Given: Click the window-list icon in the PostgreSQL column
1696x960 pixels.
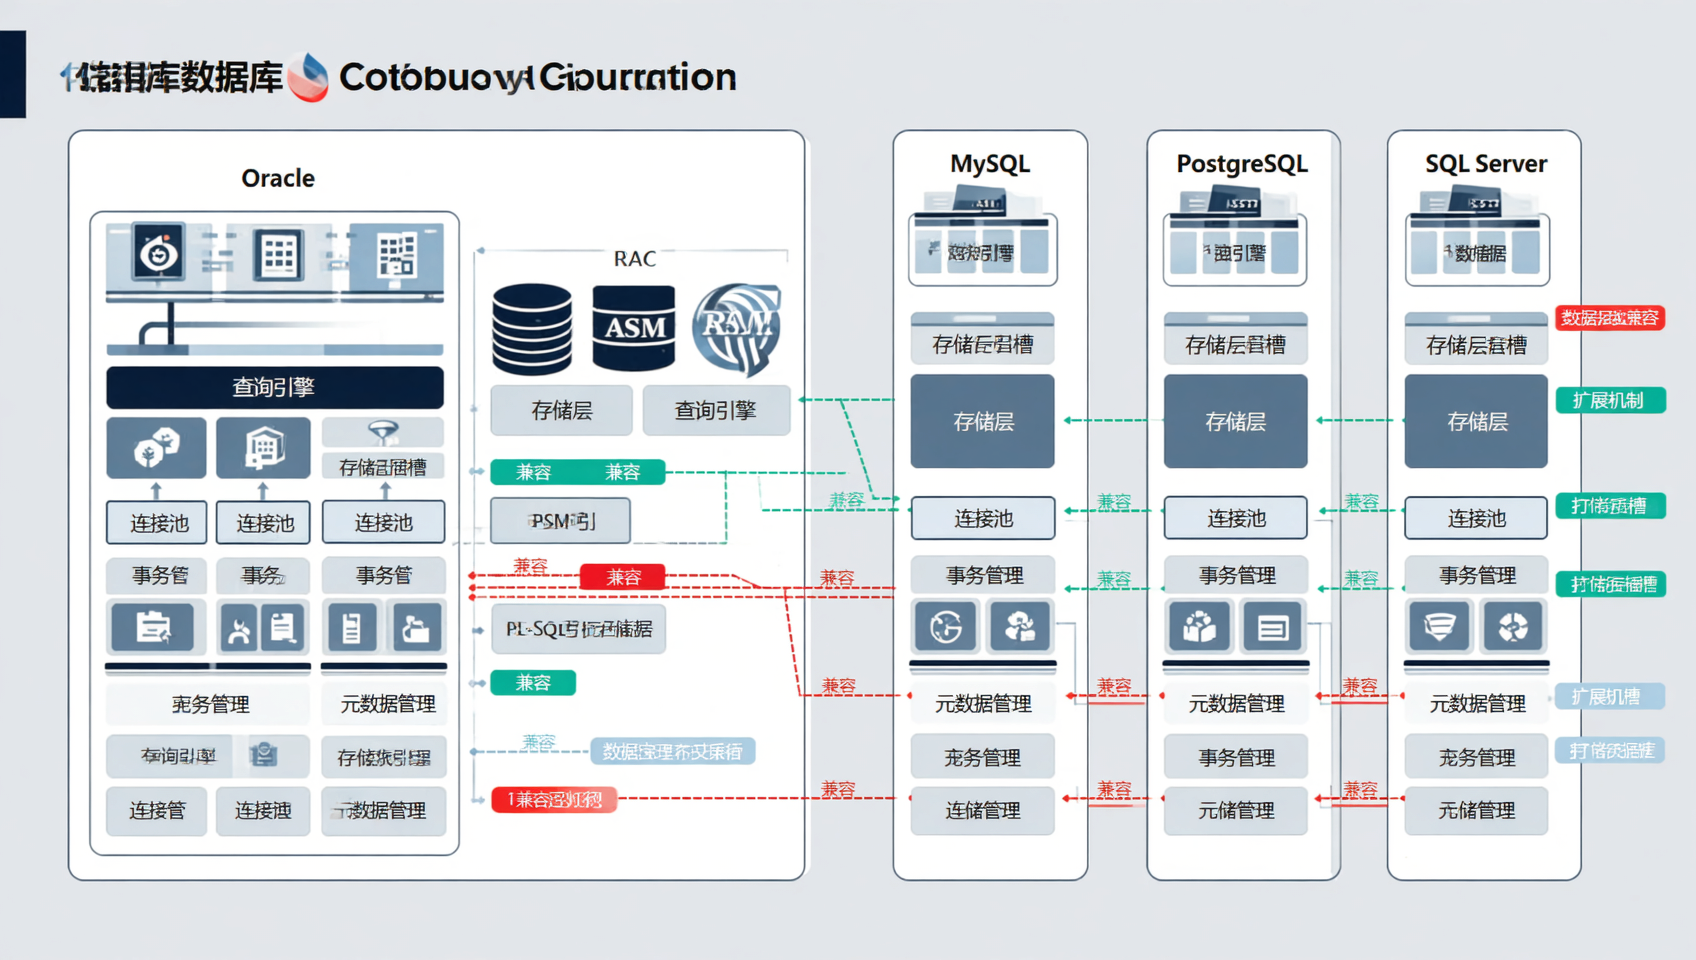Looking at the screenshot, I should pos(1273,627).
